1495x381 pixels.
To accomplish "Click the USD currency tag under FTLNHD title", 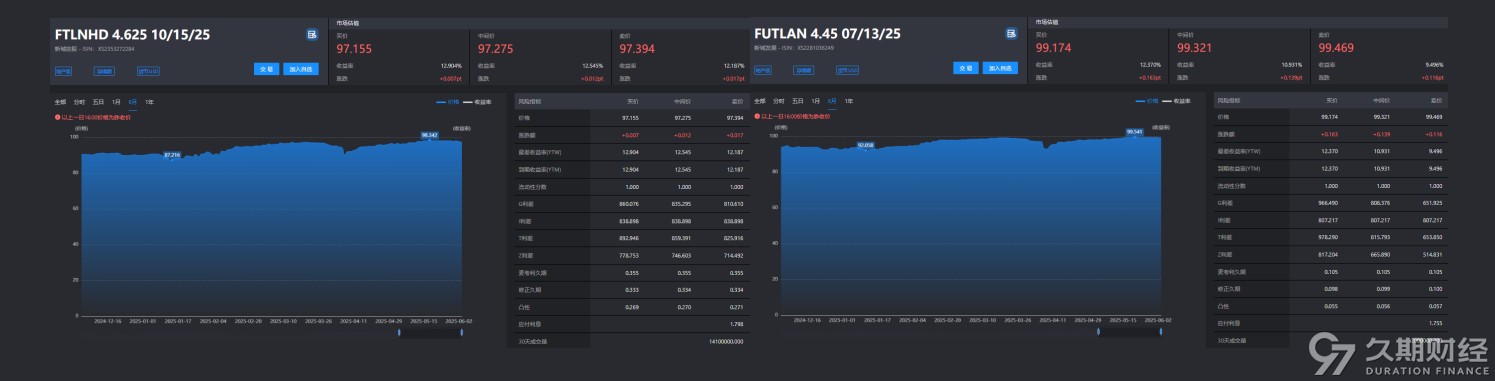I will pyautogui.click(x=149, y=70).
